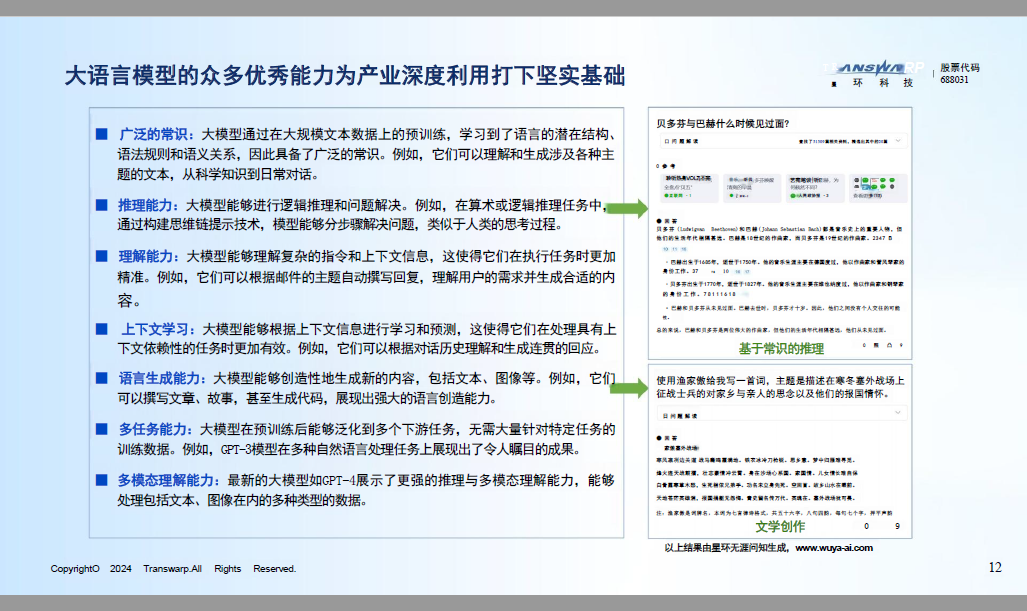The height and width of the screenshot is (611, 1027).
Task: Click the fourth reference card with green icons
Action: pos(878,187)
